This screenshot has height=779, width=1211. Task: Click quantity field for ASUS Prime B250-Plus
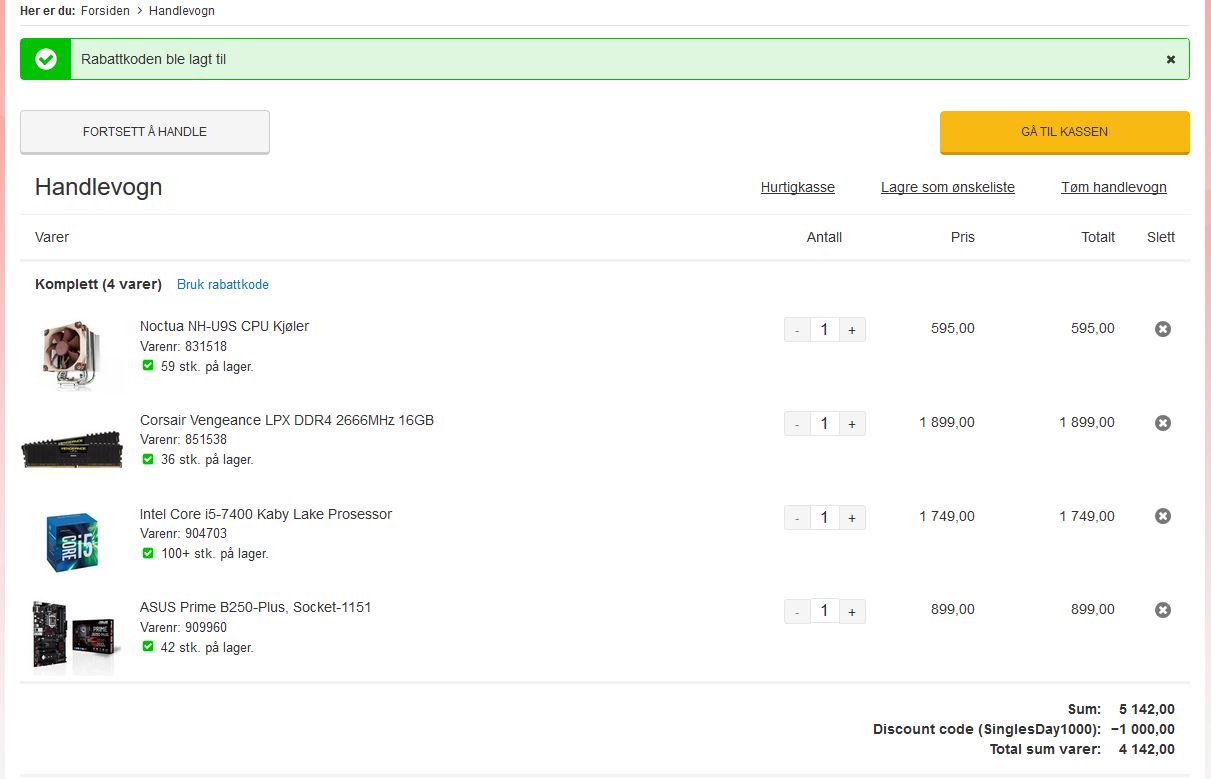824,611
